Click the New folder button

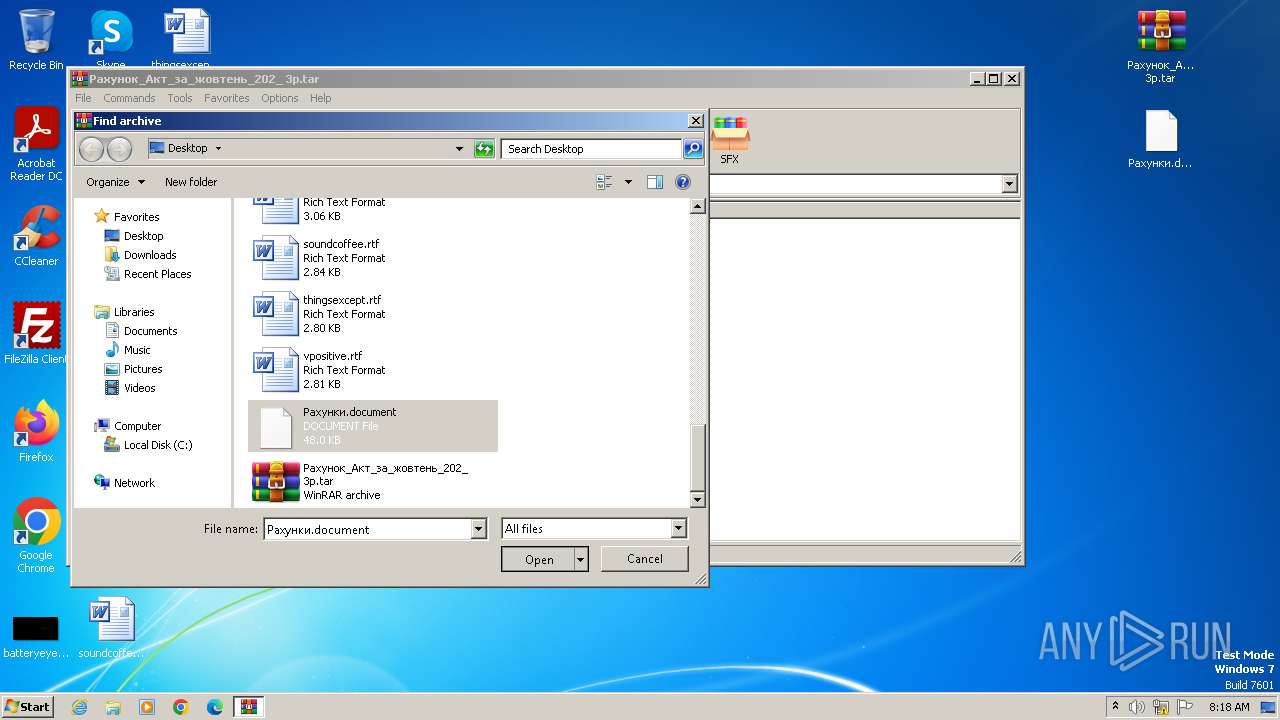(191, 182)
